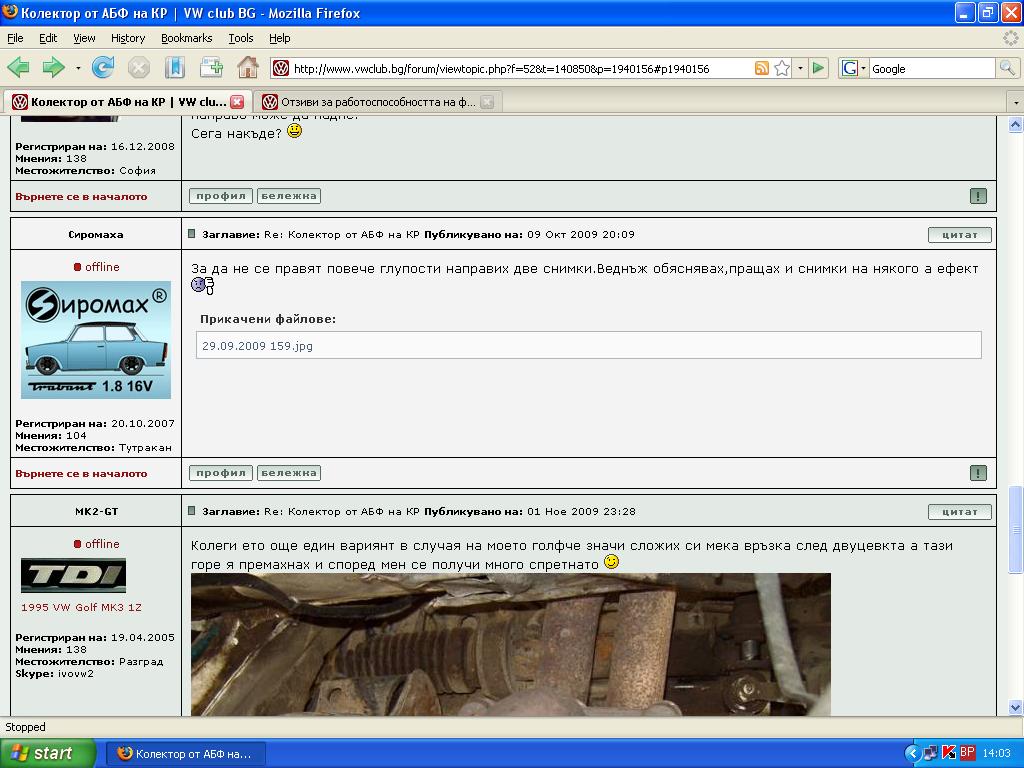Bookmark this page with the star icon

pos(782,69)
